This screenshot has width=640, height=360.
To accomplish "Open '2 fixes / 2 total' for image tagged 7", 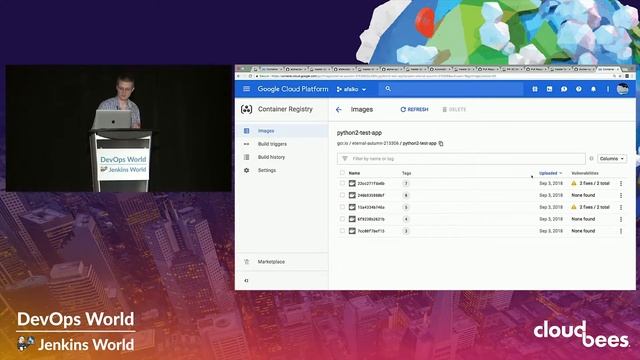I will (594, 184).
